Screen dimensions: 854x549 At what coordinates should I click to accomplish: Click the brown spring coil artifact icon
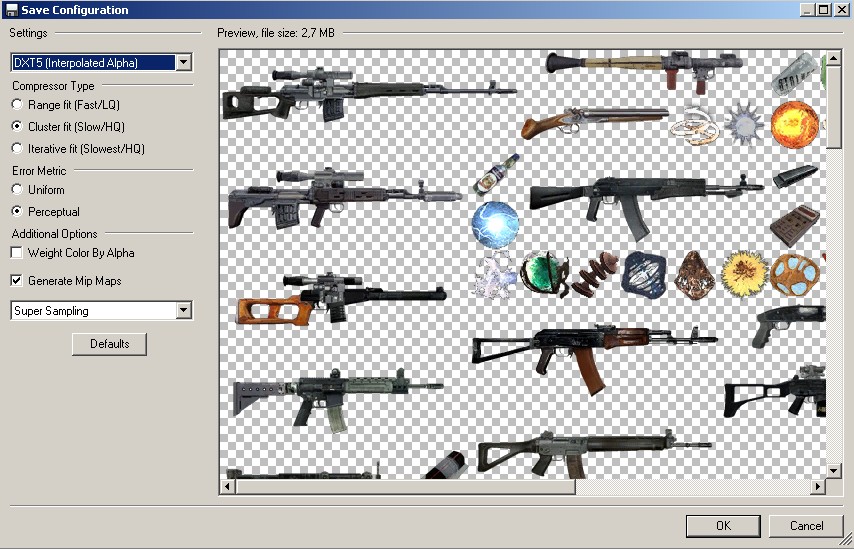594,274
